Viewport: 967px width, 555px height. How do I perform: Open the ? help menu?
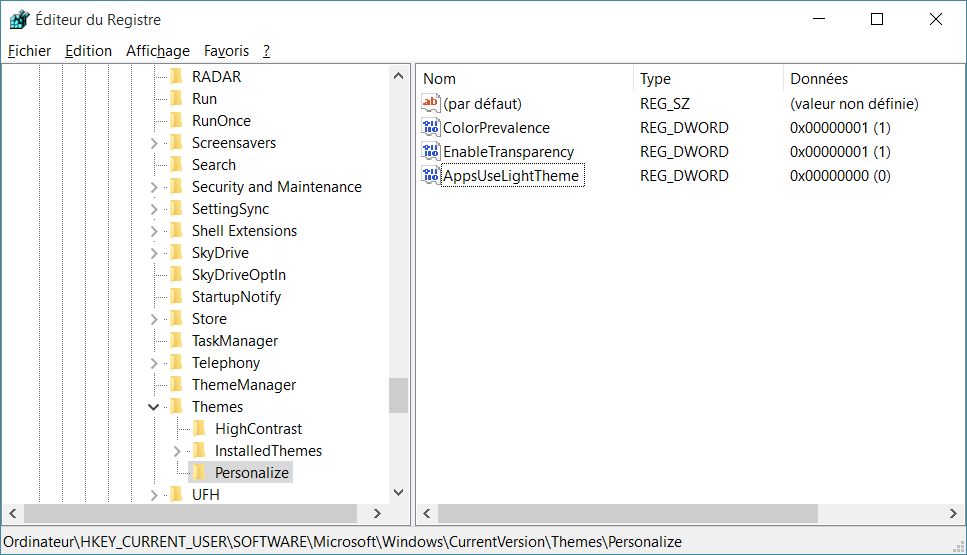click(x=266, y=51)
